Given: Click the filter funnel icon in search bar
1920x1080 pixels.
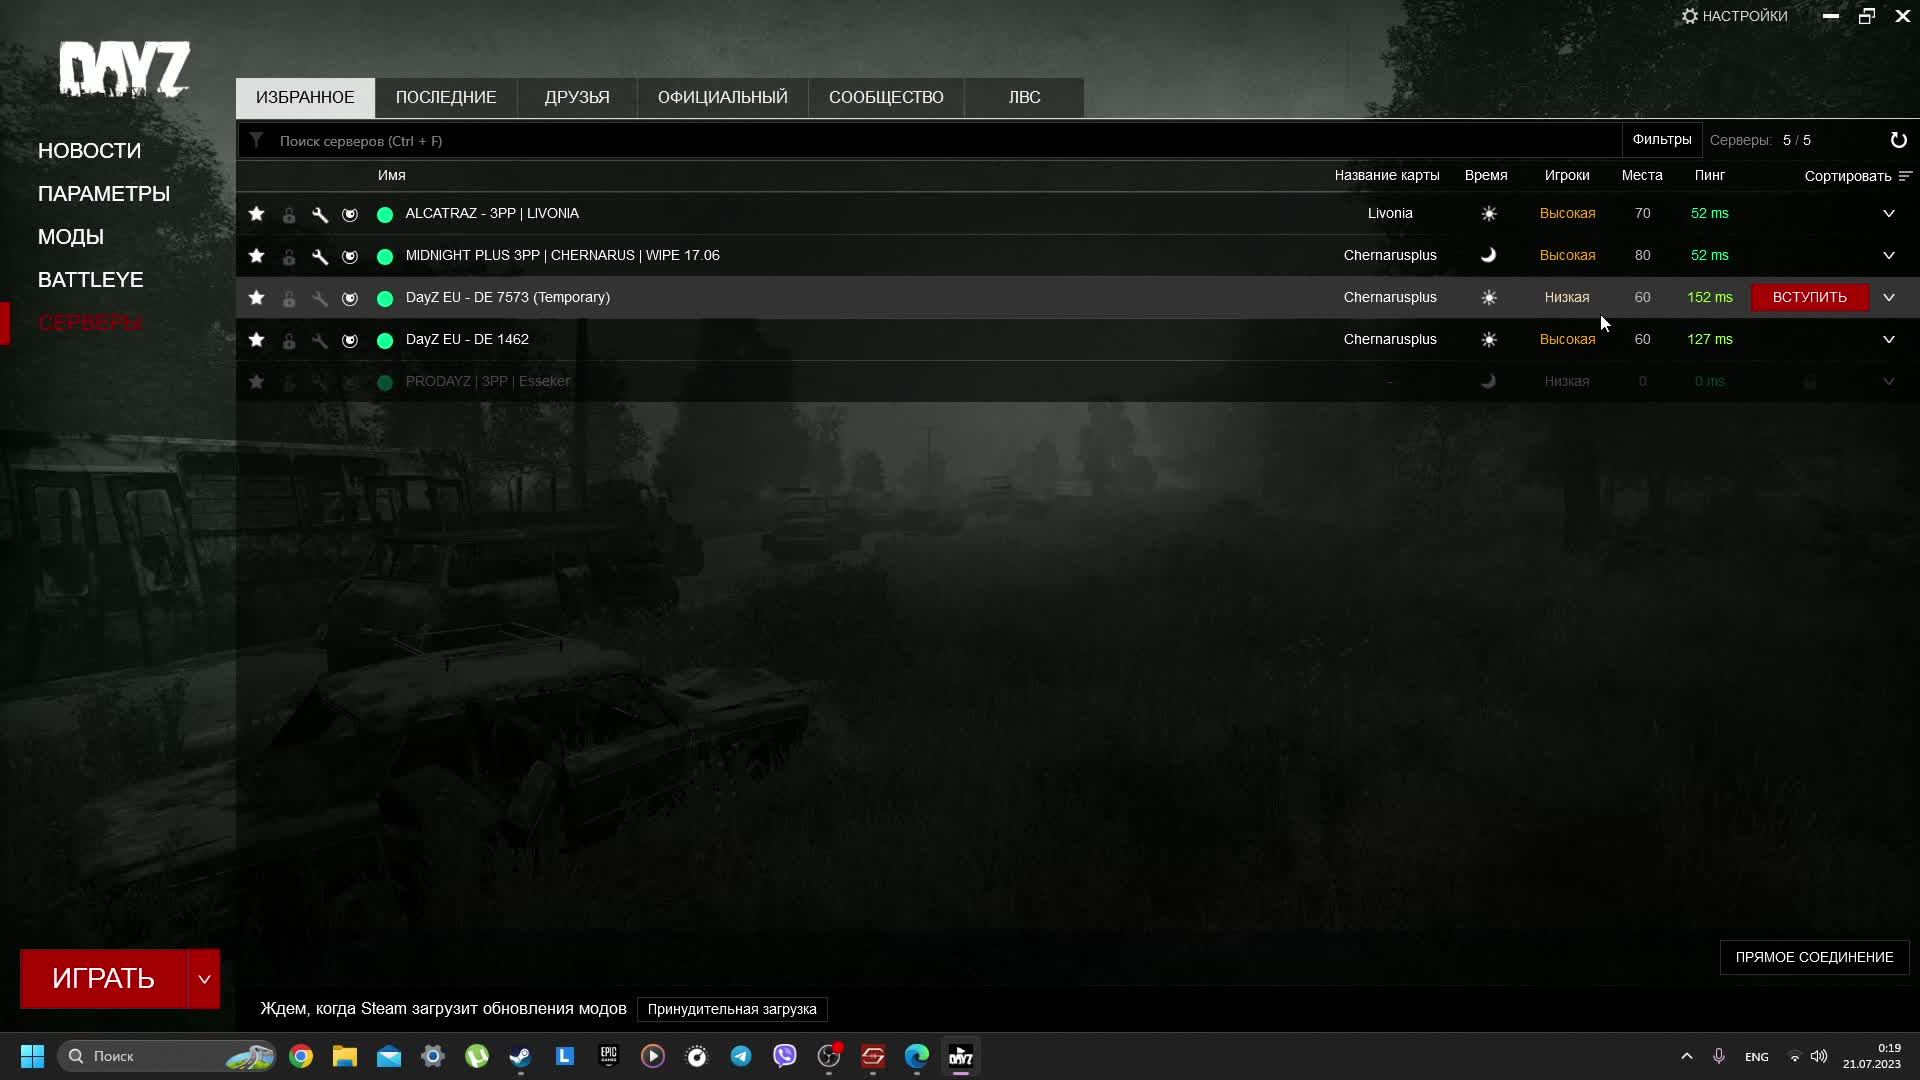Looking at the screenshot, I should [x=257, y=140].
